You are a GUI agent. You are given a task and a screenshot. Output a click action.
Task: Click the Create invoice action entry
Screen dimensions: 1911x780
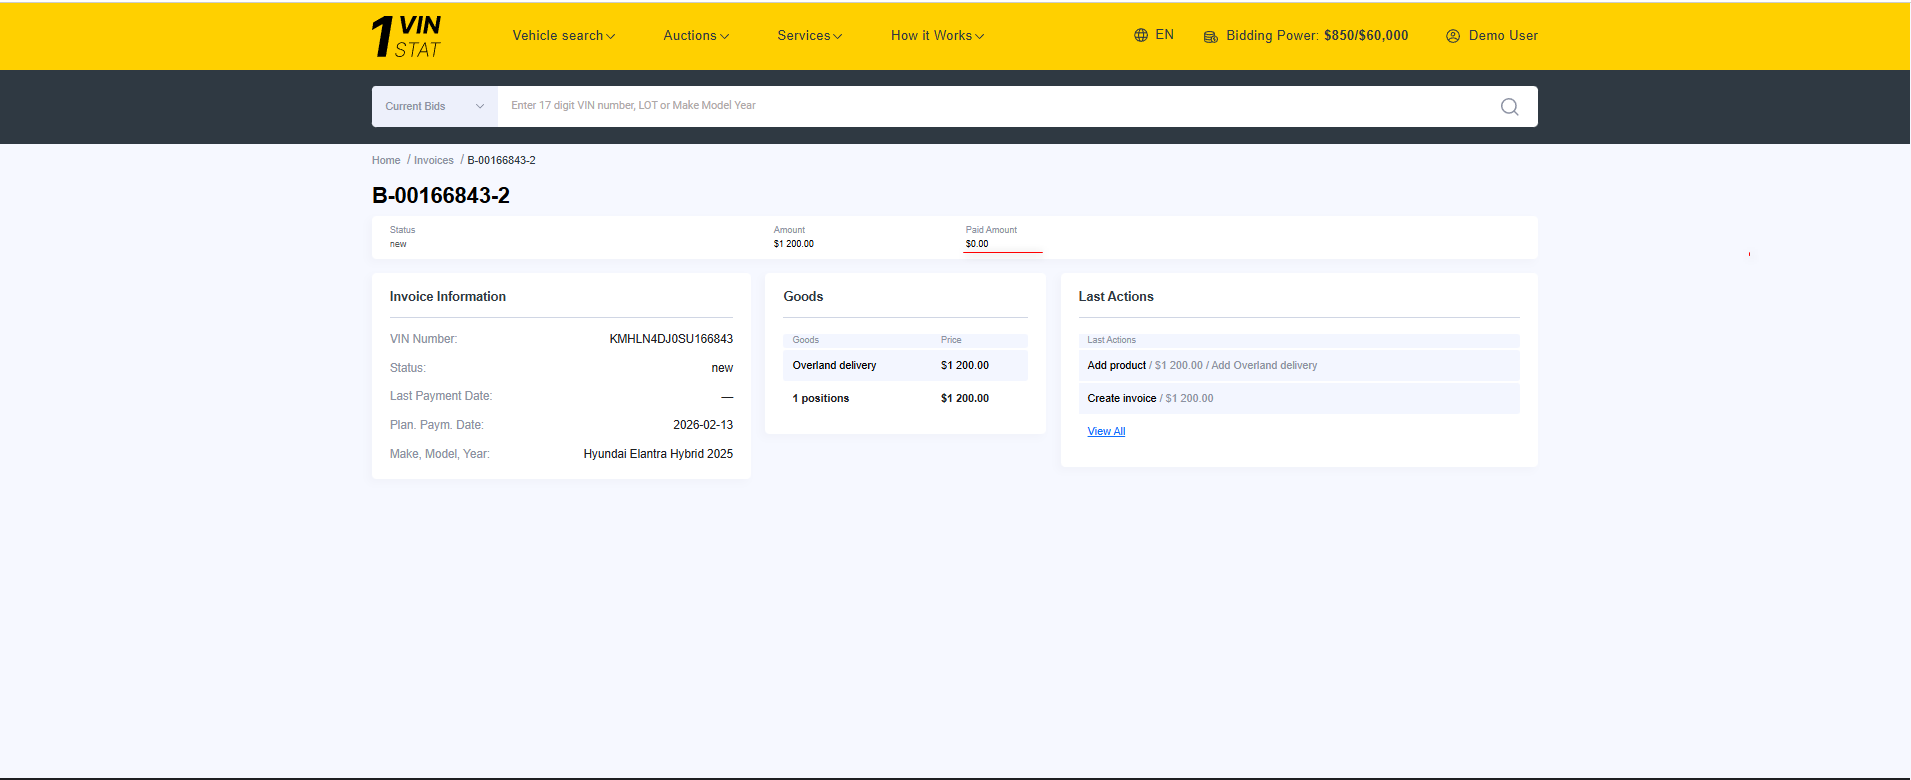(1122, 399)
